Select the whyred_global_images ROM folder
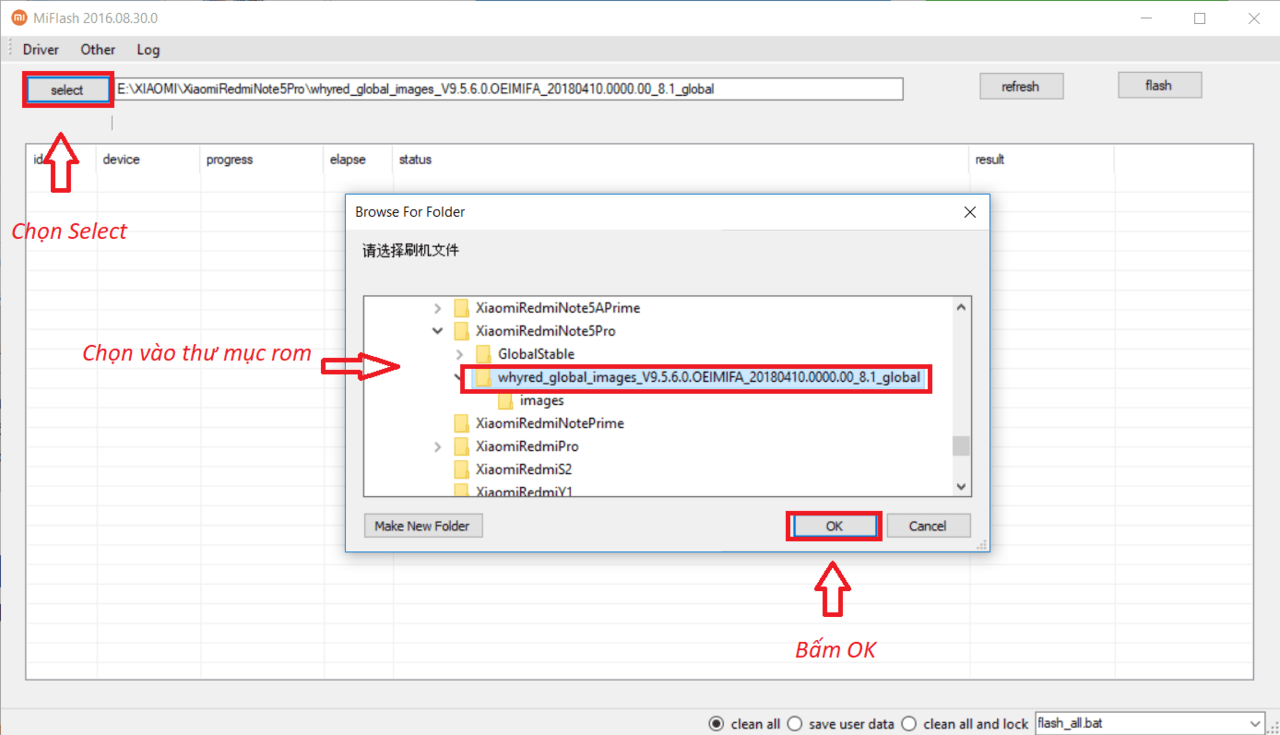This screenshot has height=735, width=1280. (708, 378)
